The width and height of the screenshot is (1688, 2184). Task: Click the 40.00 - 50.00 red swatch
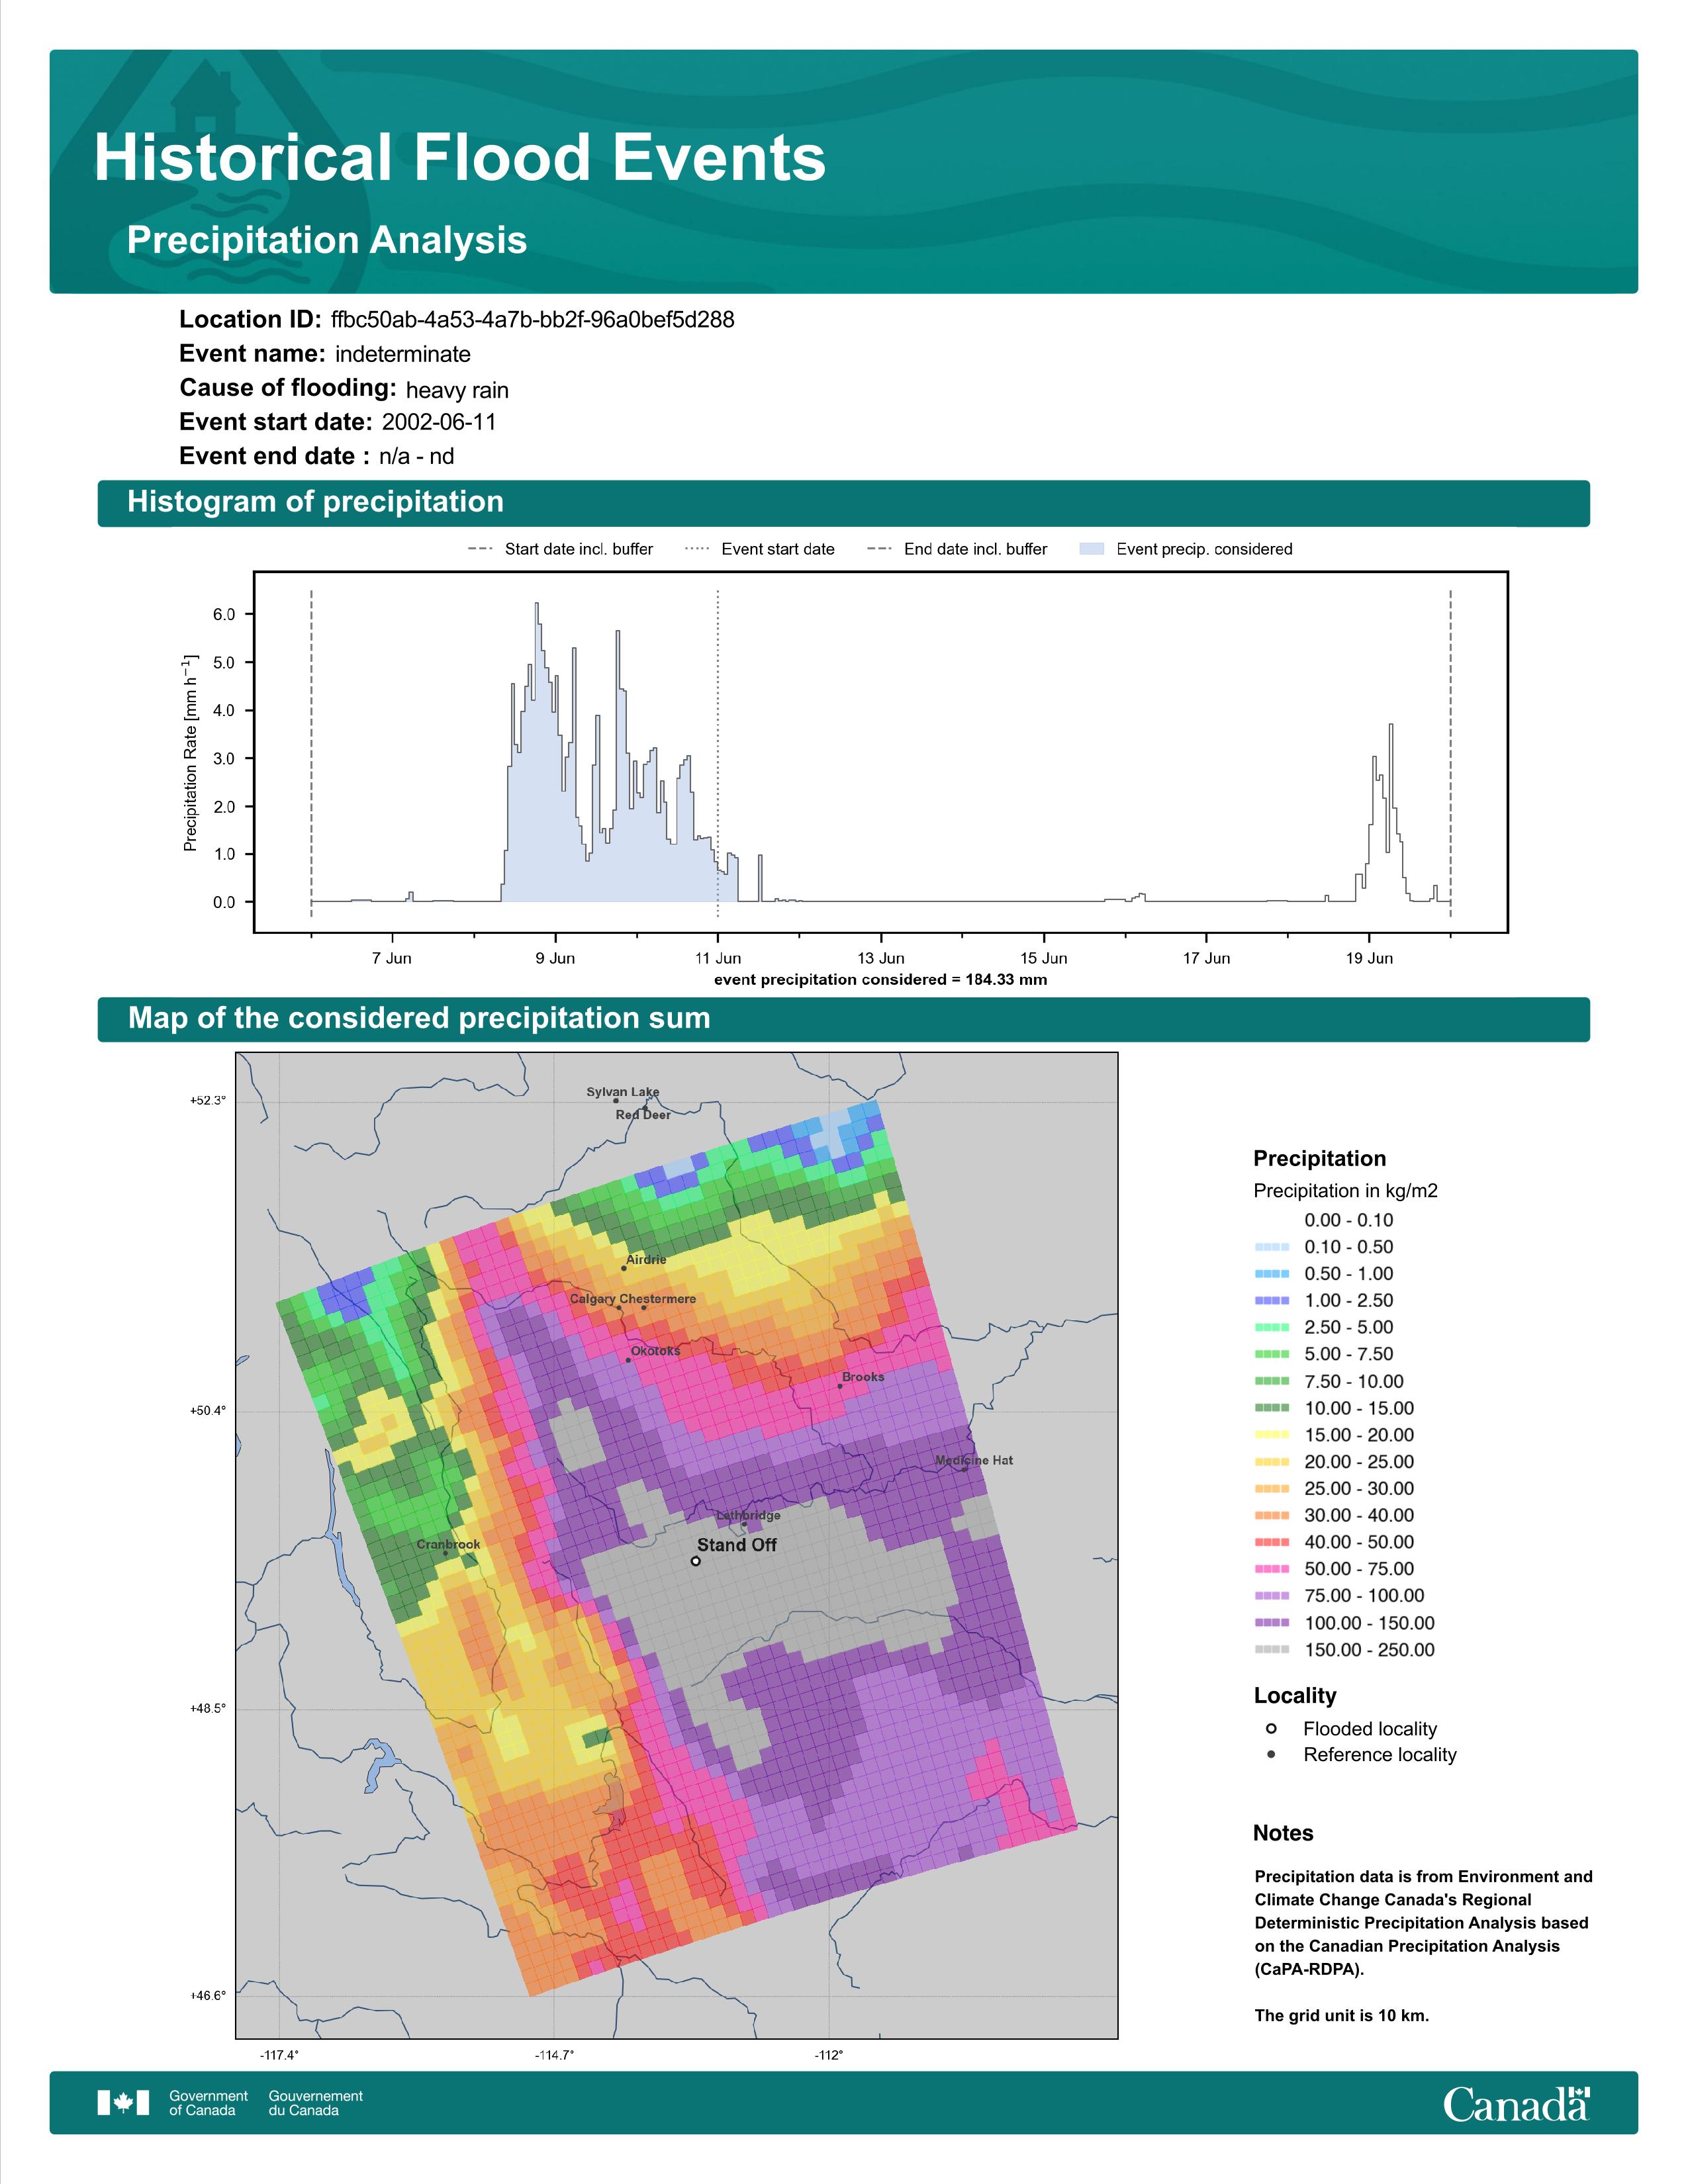(x=1271, y=1542)
